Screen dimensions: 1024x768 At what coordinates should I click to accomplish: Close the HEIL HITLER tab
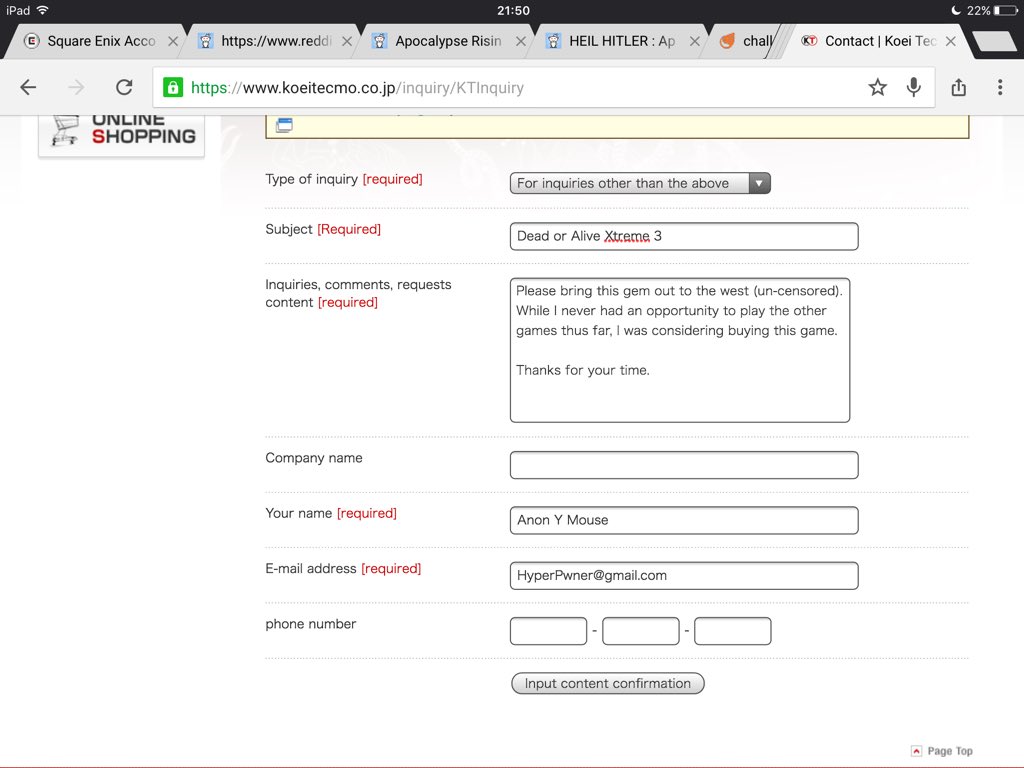(x=695, y=41)
